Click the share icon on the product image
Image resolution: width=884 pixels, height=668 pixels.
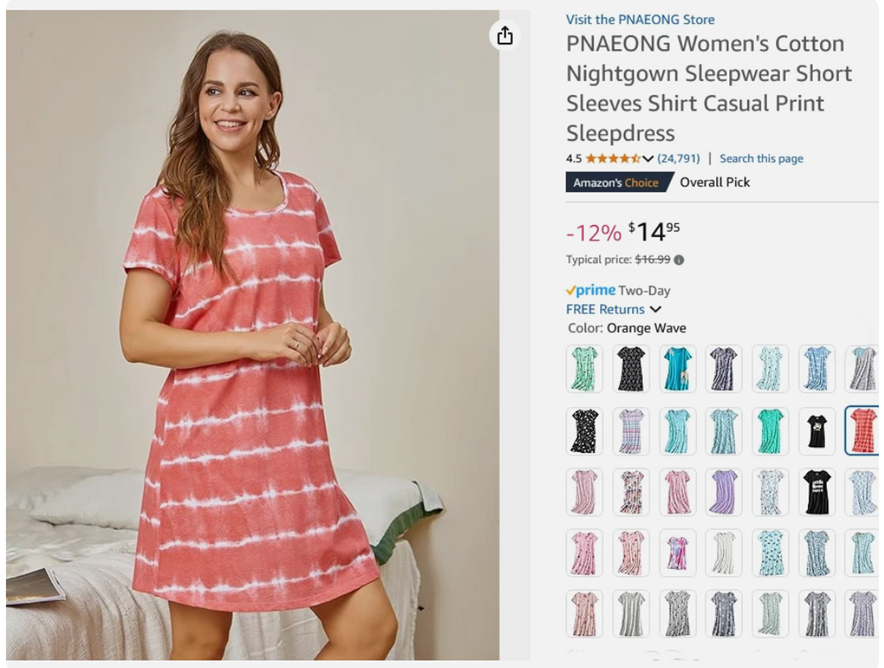tap(505, 34)
